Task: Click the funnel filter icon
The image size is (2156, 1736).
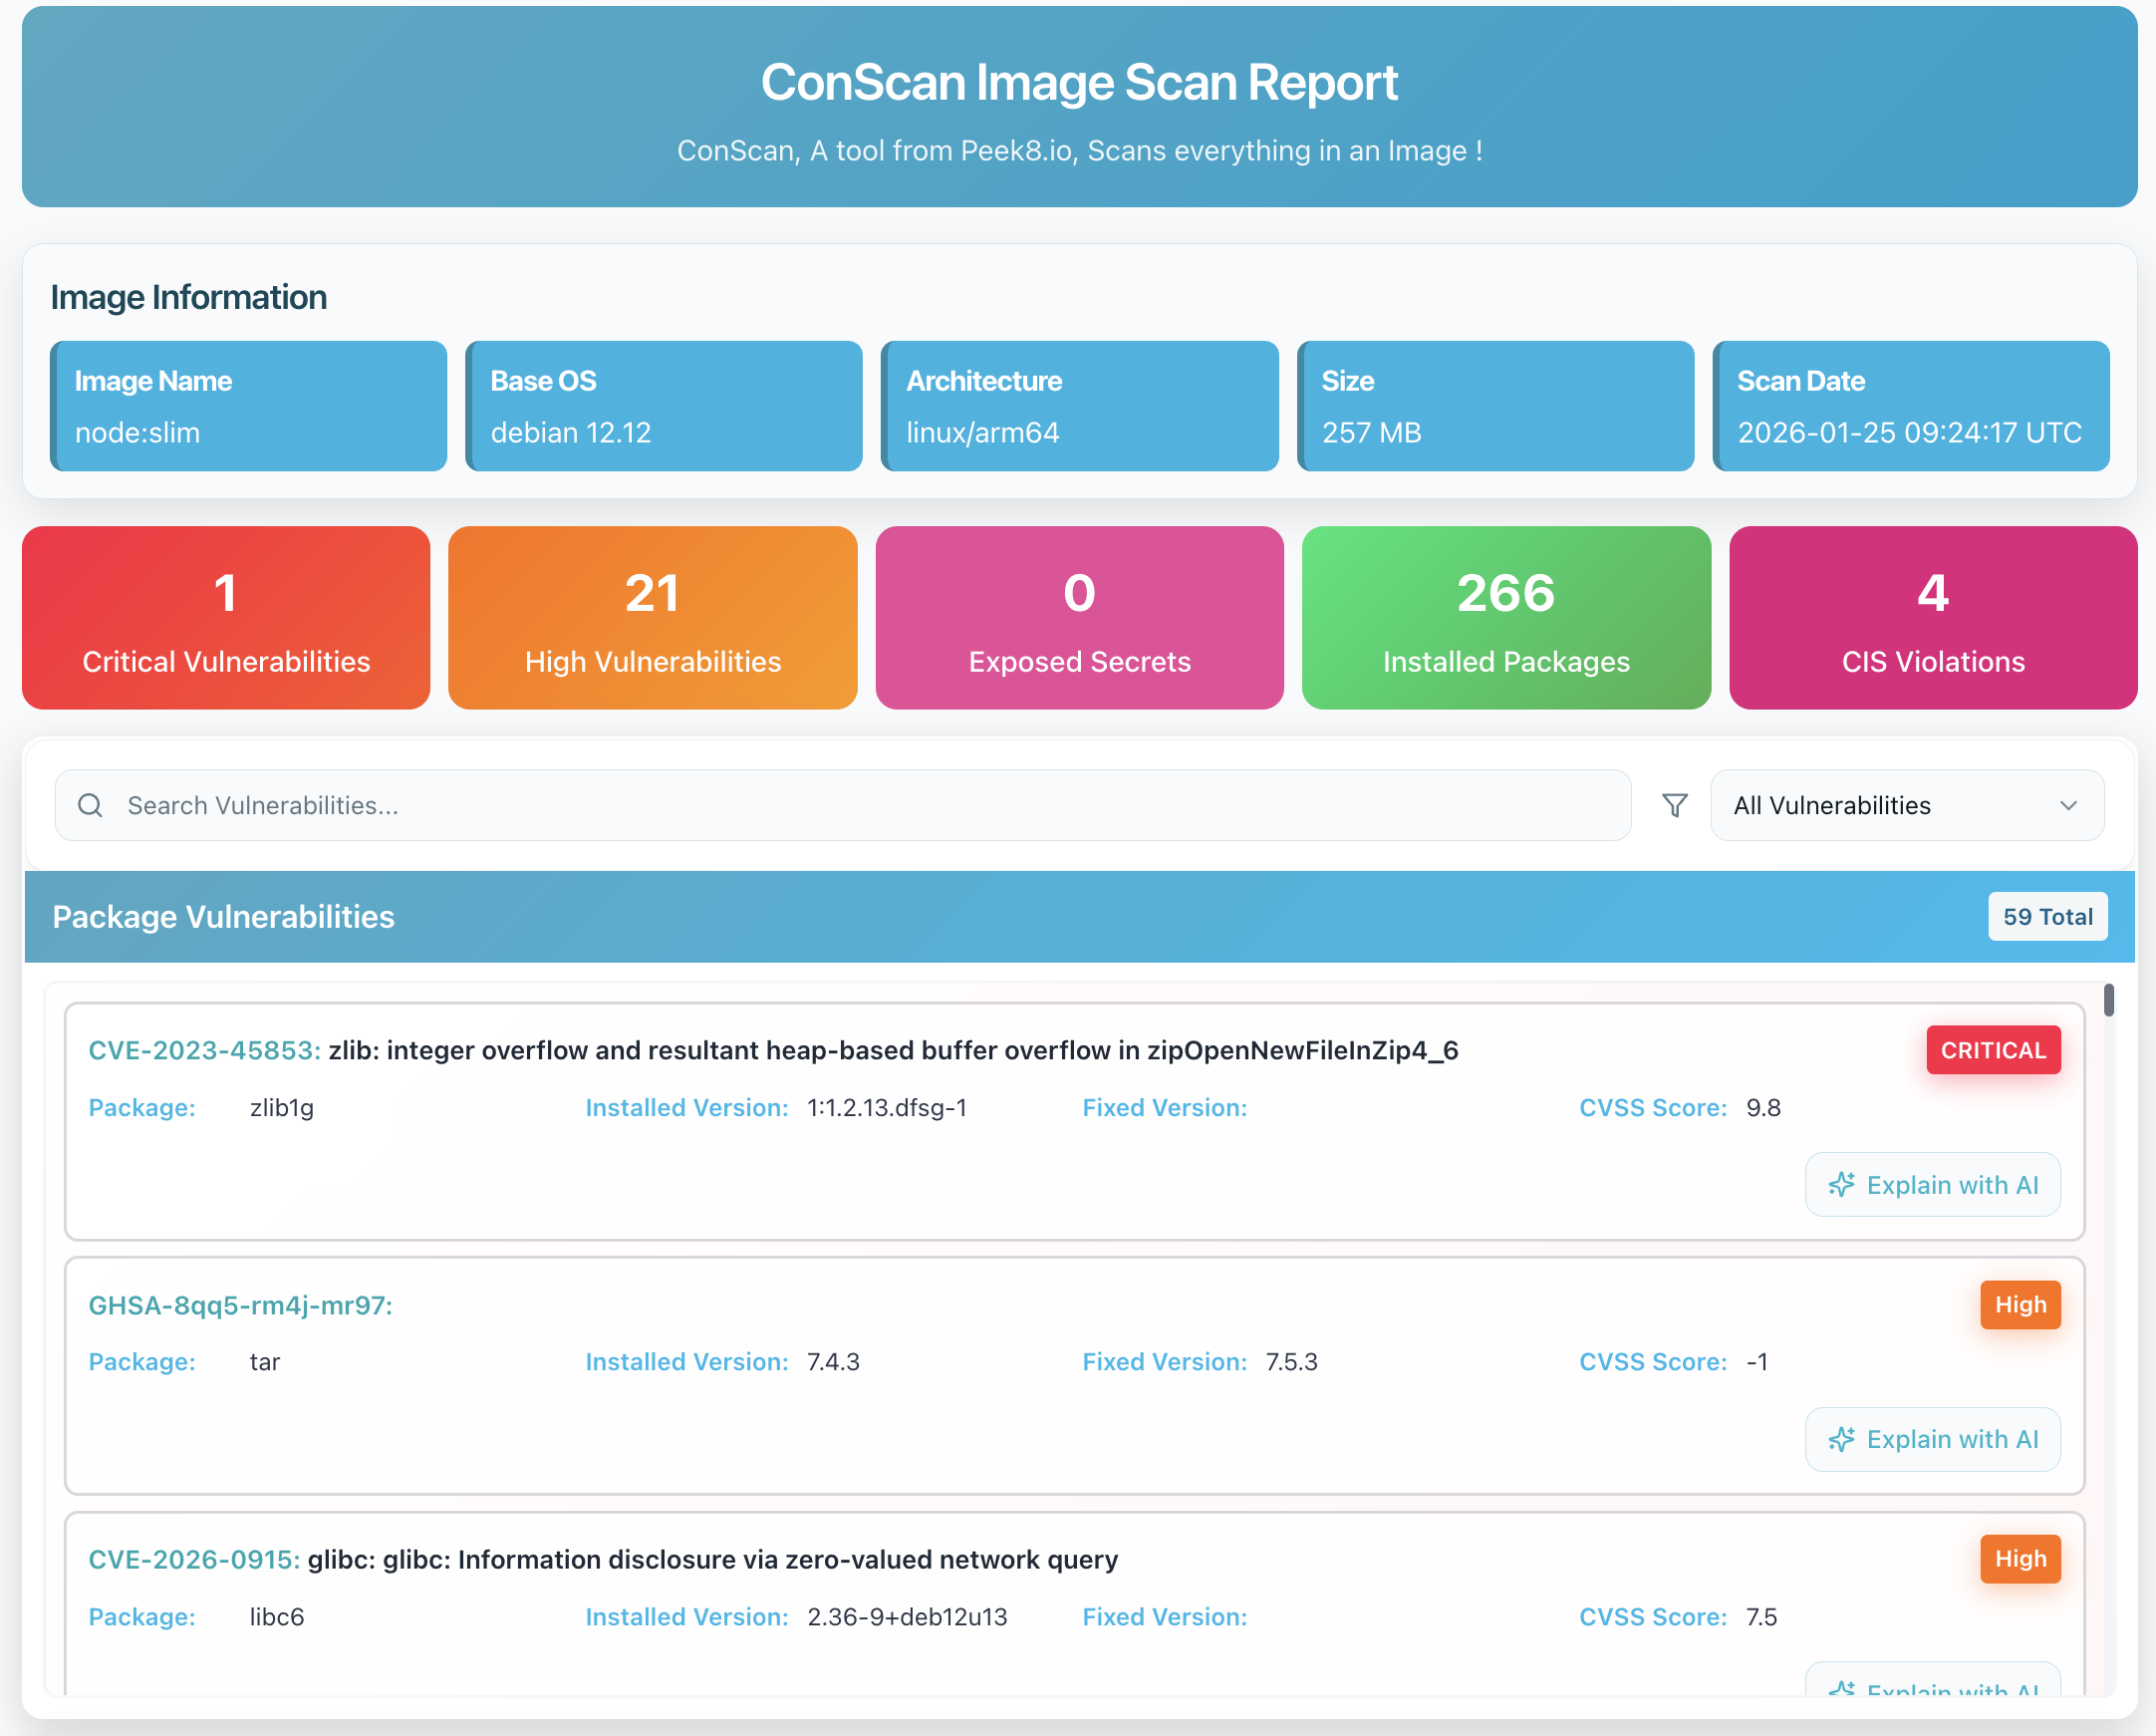Action: tap(1675, 806)
